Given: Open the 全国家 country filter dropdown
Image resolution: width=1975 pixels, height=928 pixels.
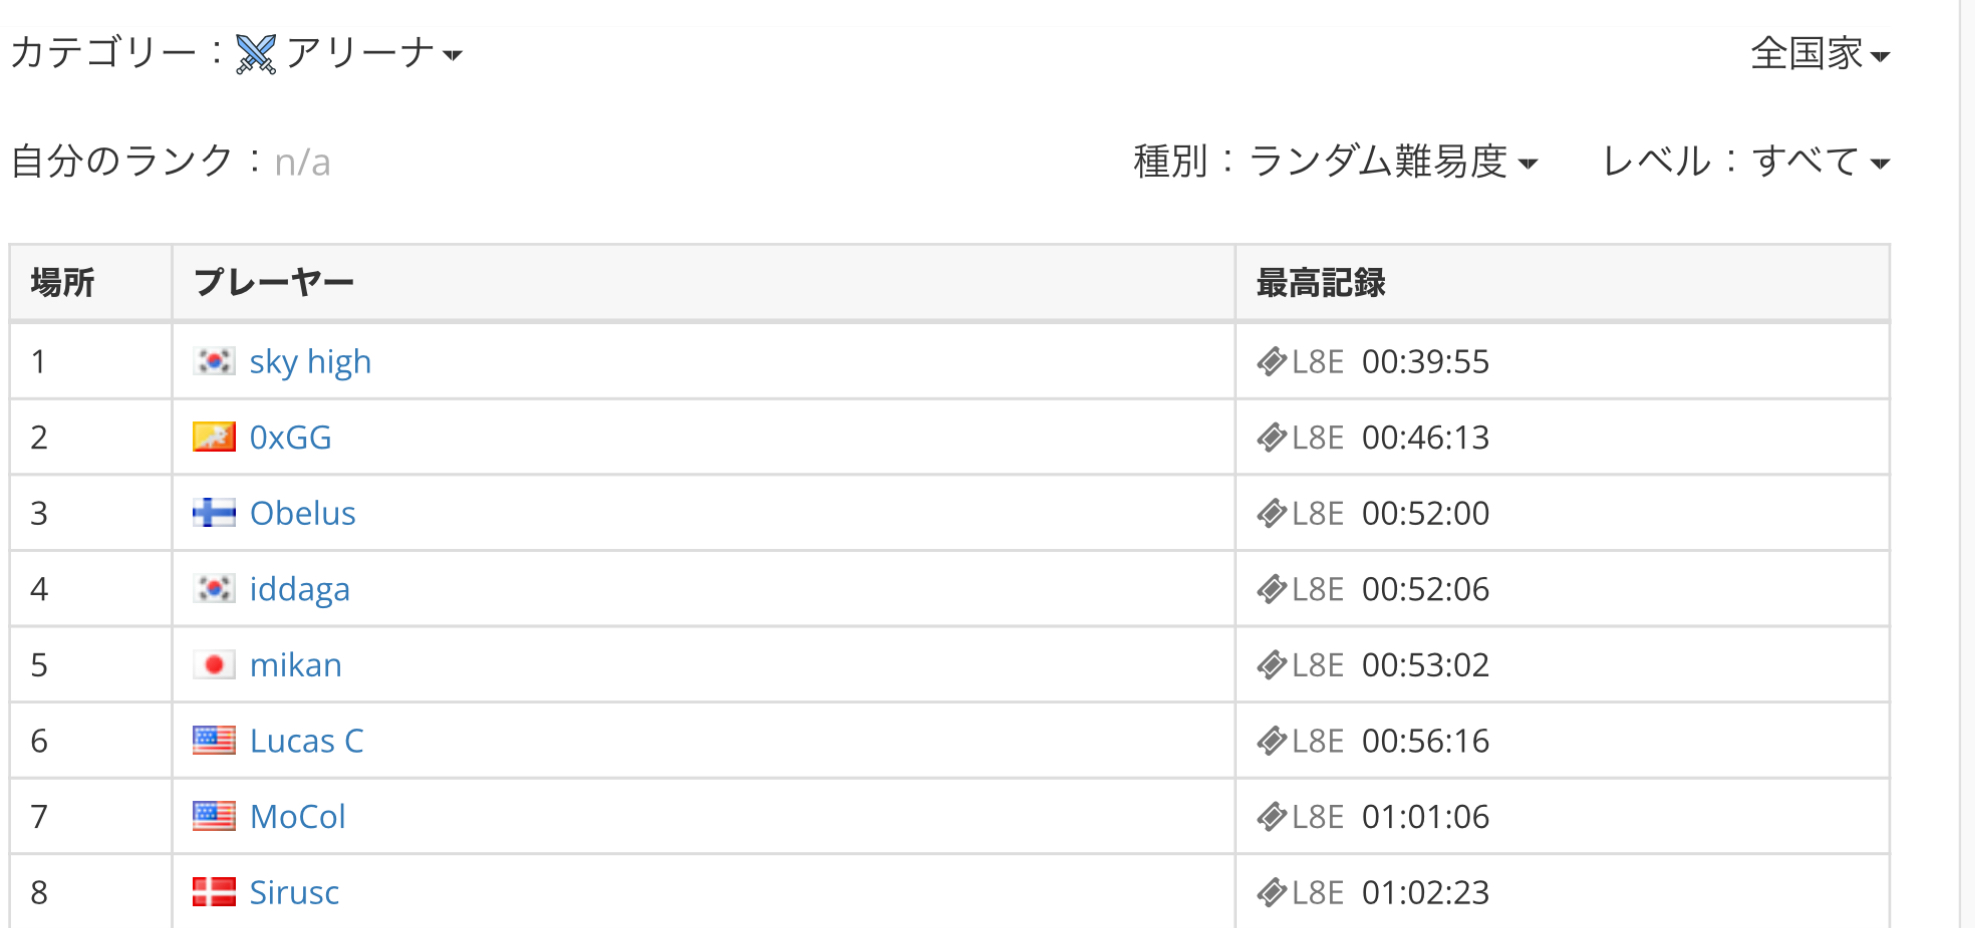Looking at the screenshot, I should (1820, 54).
